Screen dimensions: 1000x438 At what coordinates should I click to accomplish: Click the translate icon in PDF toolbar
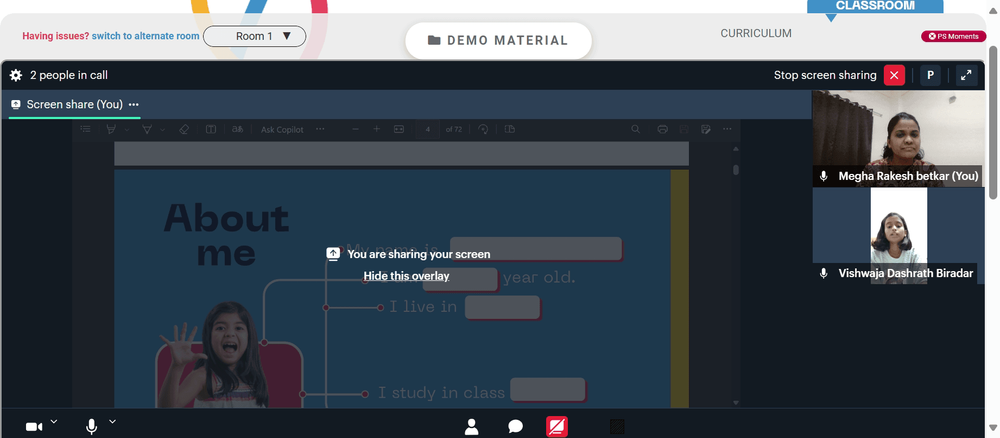tap(237, 129)
